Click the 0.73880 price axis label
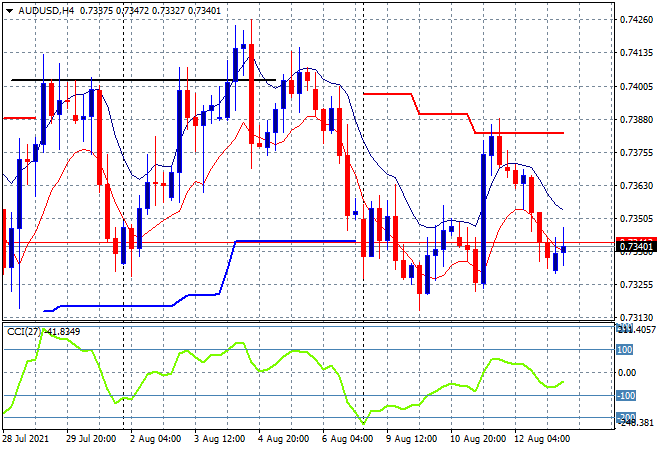The width and height of the screenshot is (660, 450). (636, 120)
